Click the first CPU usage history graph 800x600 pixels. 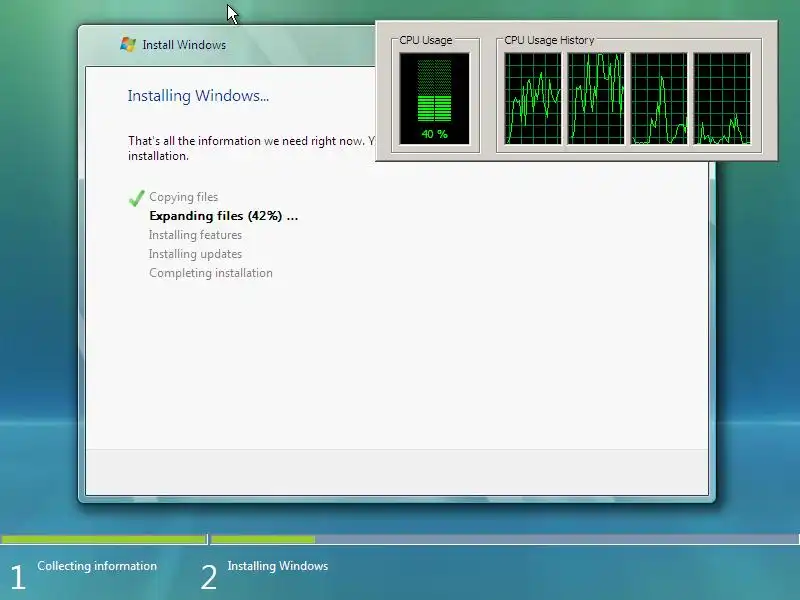pyautogui.click(x=533, y=98)
